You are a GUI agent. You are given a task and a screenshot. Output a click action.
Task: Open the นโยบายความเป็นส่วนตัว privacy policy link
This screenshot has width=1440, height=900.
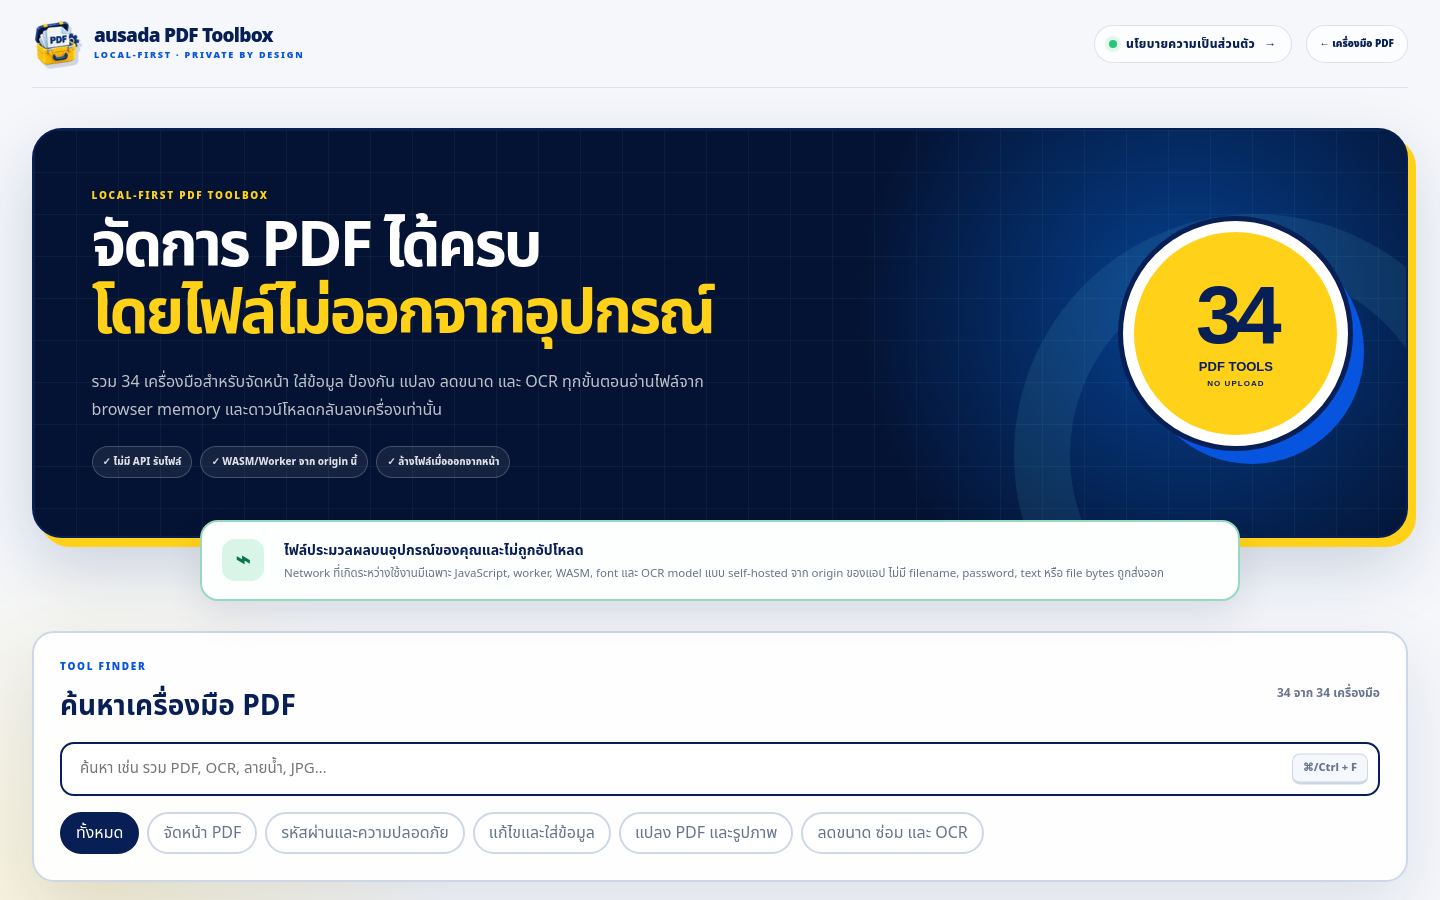click(1192, 44)
